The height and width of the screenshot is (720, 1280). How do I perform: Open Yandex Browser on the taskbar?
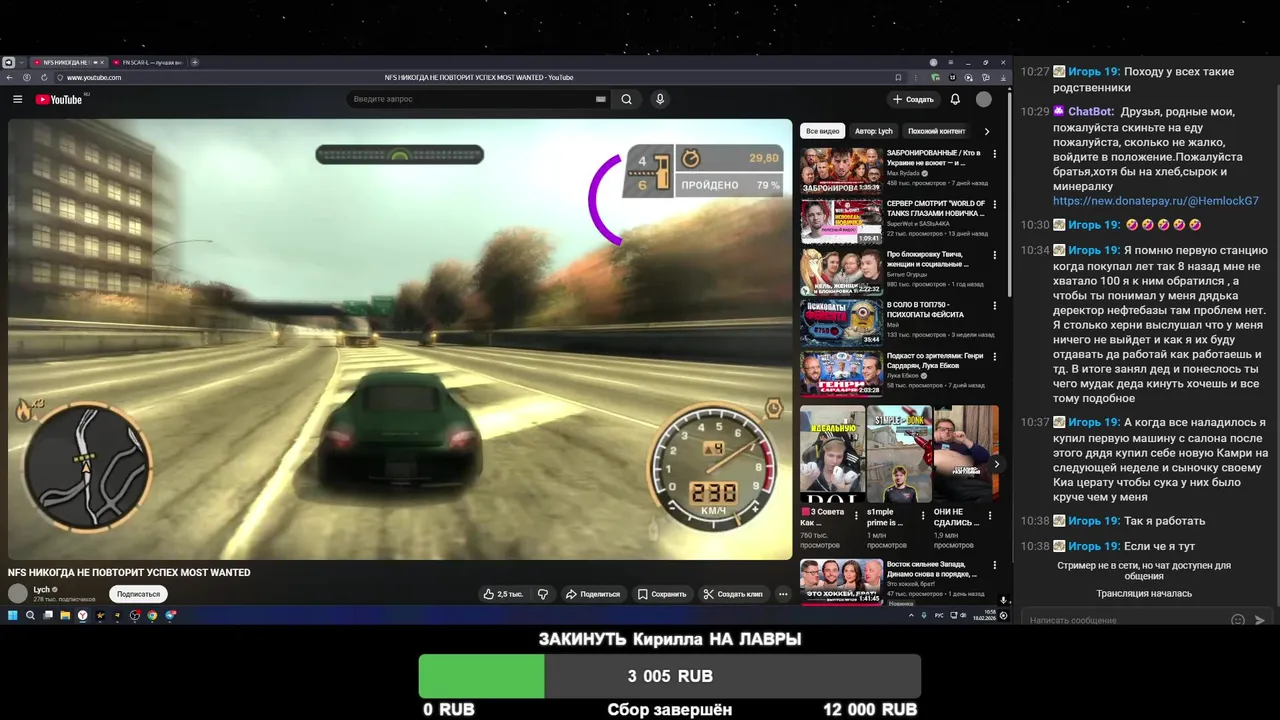point(82,616)
